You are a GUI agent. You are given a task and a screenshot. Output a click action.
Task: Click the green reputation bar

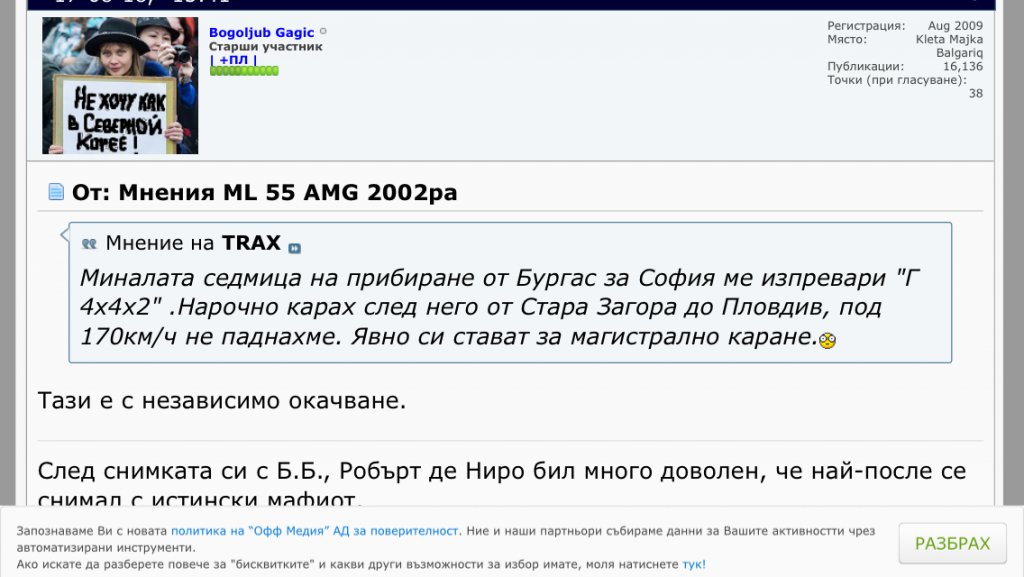click(244, 71)
